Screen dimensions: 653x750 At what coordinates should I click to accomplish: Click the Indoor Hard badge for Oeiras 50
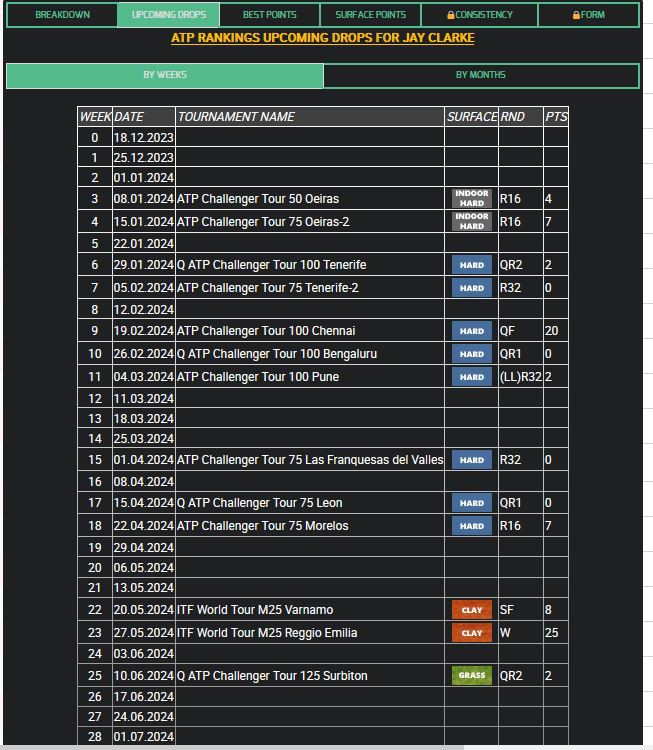472,198
